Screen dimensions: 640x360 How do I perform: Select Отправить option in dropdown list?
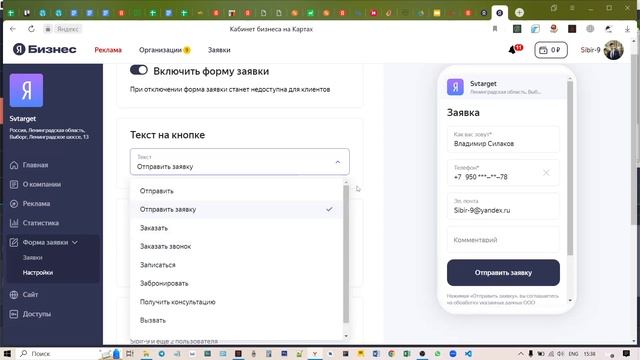point(236,191)
